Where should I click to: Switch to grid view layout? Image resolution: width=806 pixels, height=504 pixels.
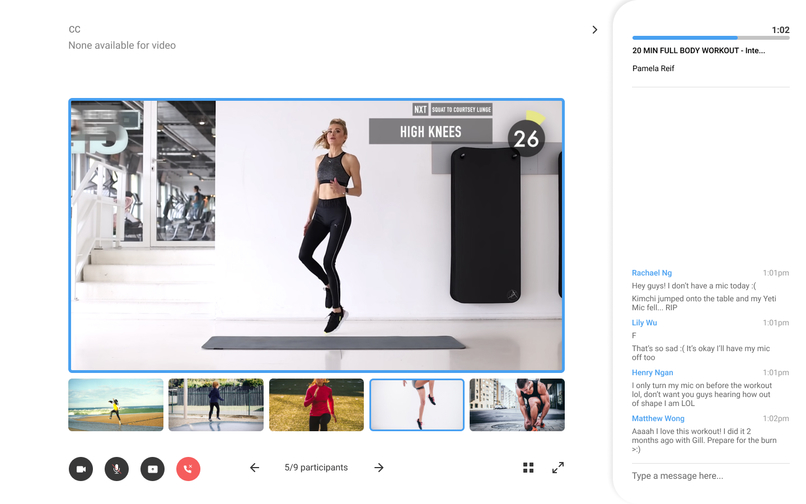[528, 467]
